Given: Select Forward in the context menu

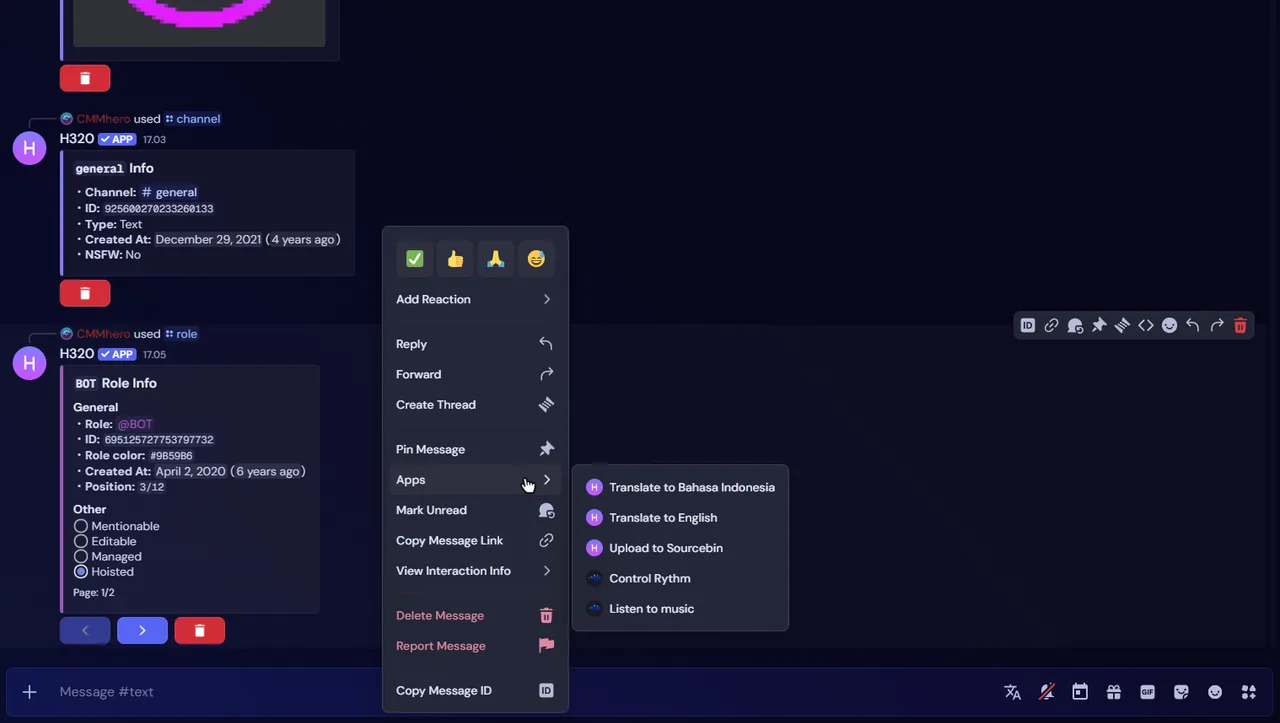Looking at the screenshot, I should pos(475,374).
